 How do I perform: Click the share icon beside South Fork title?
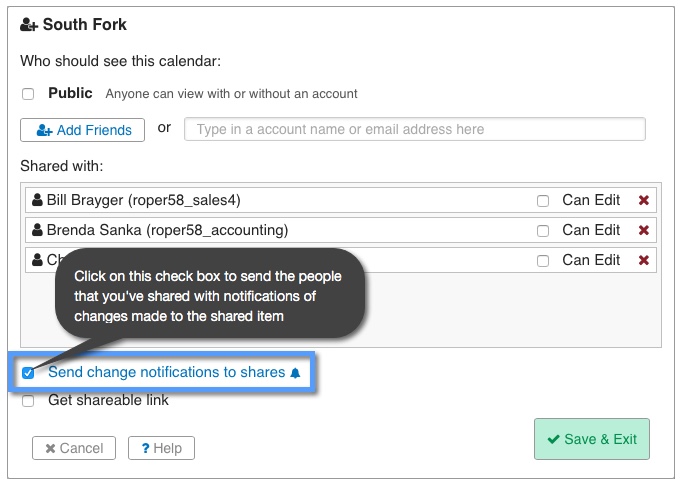coord(29,24)
